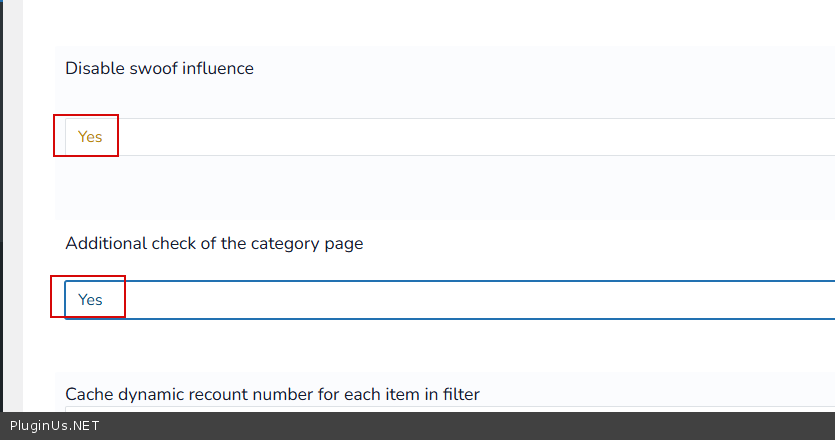The image size is (835, 440).
Task: Click the dark sidebar strip on the left edge
Action: (x=2, y=200)
